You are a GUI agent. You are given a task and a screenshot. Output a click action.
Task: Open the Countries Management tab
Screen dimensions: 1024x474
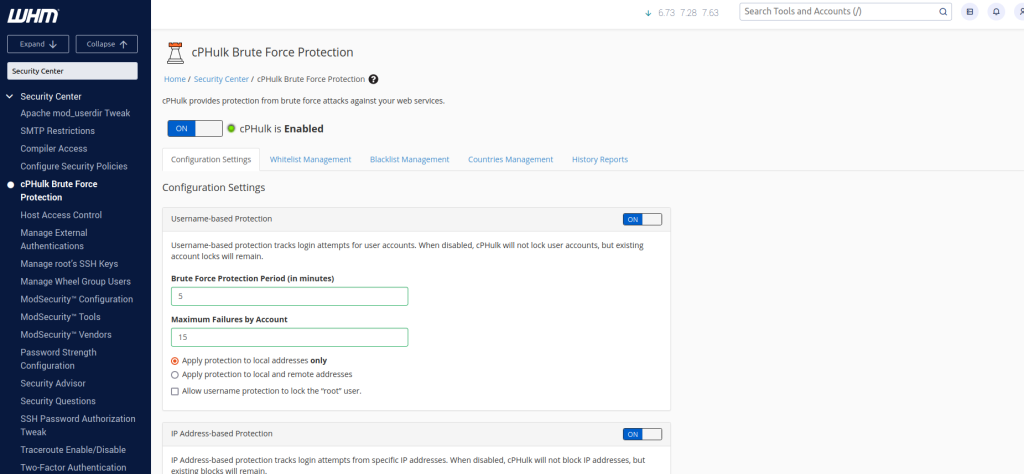pos(510,159)
